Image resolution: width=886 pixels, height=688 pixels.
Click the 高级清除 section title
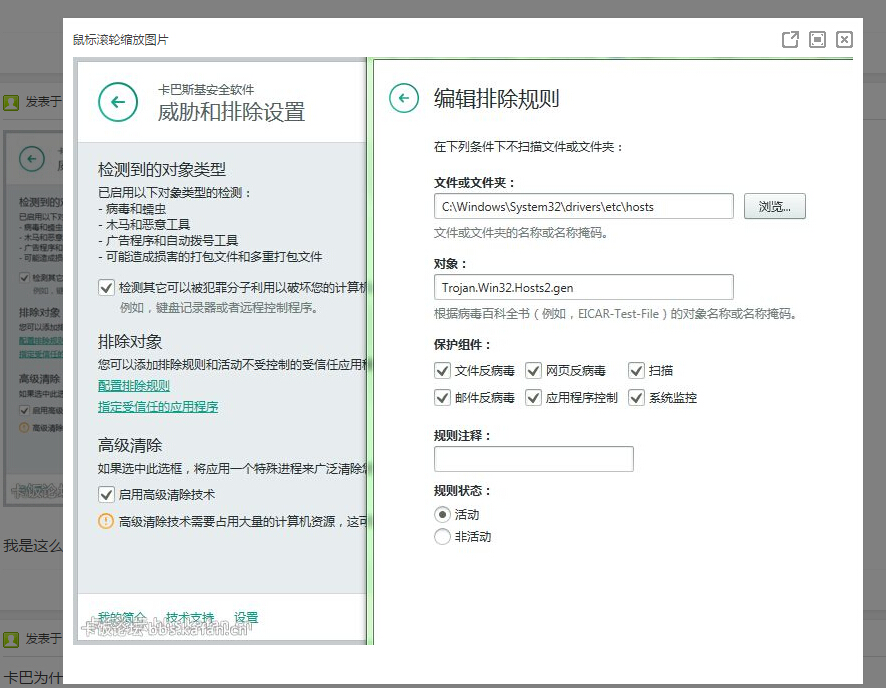tap(130, 445)
